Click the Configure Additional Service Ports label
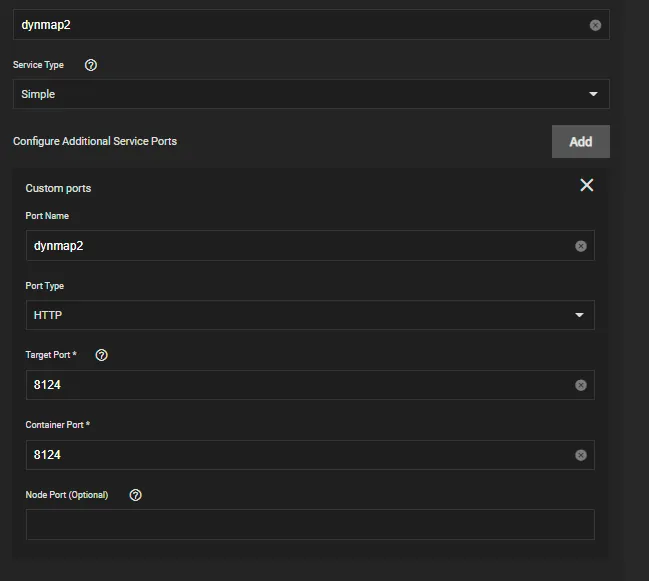Viewport: 649px width, 581px height. pos(95,141)
